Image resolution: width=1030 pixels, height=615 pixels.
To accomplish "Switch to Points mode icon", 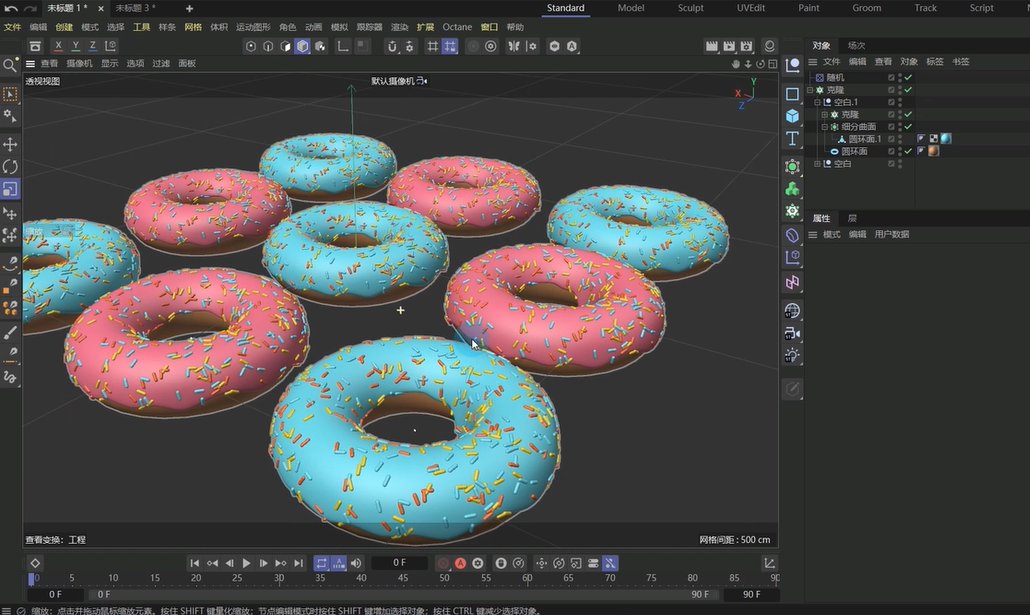I will coord(250,46).
